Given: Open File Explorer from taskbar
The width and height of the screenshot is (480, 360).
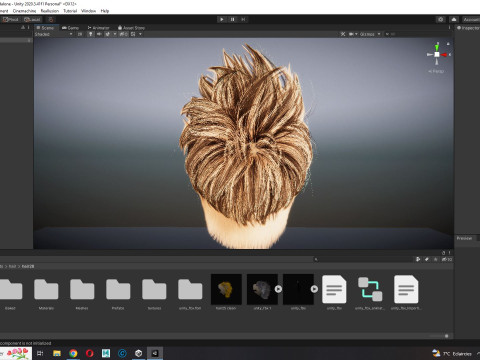Looking at the screenshot, I should 57,353.
